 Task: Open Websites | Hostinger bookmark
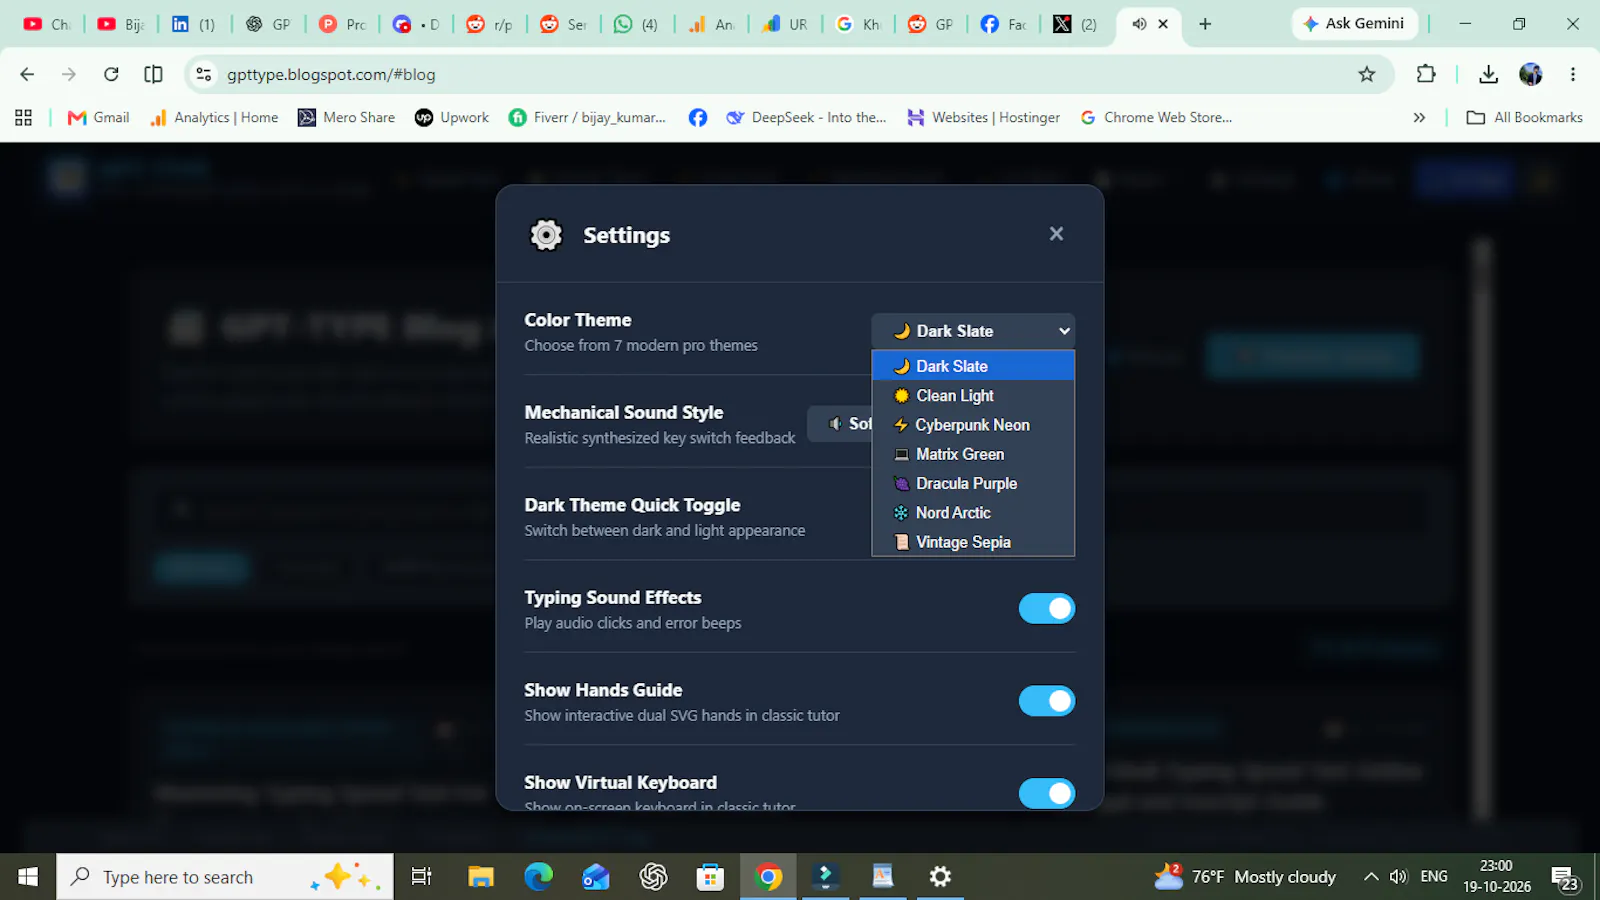(983, 117)
